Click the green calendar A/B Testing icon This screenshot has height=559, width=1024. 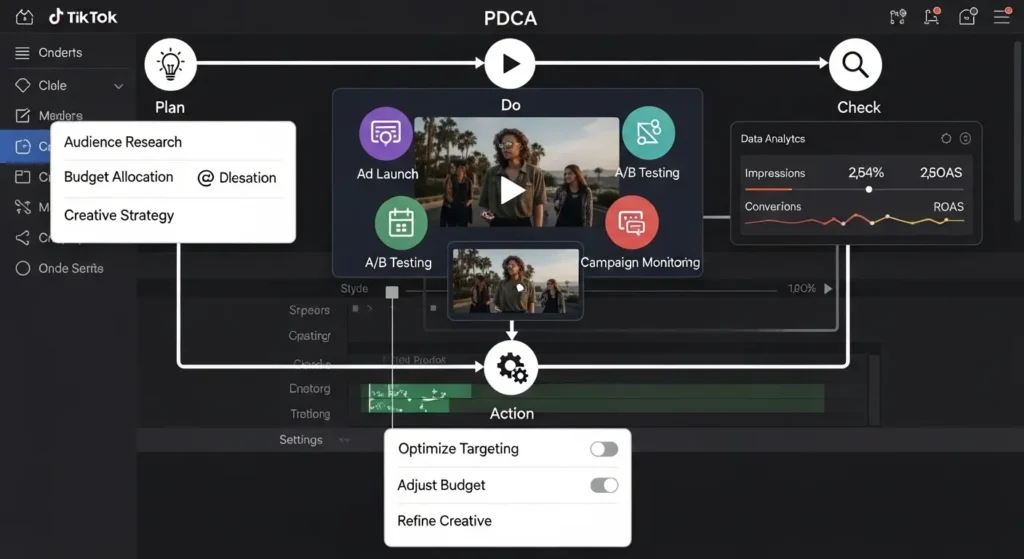(x=400, y=222)
